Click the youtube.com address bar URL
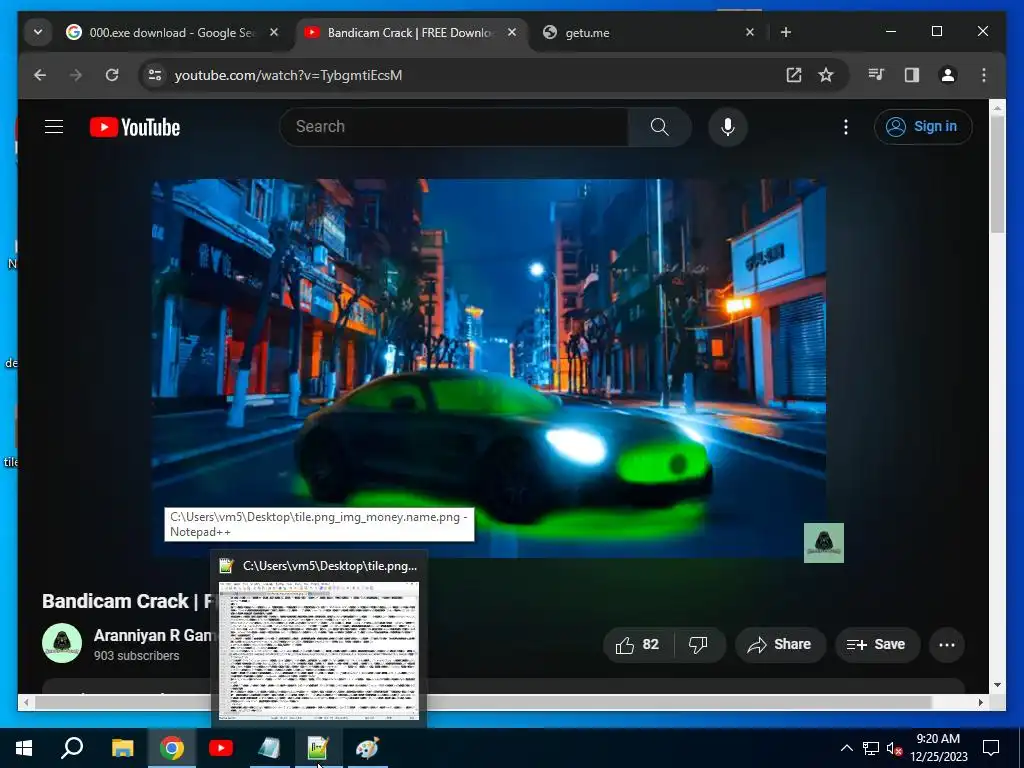Viewport: 1024px width, 768px height. [288, 75]
